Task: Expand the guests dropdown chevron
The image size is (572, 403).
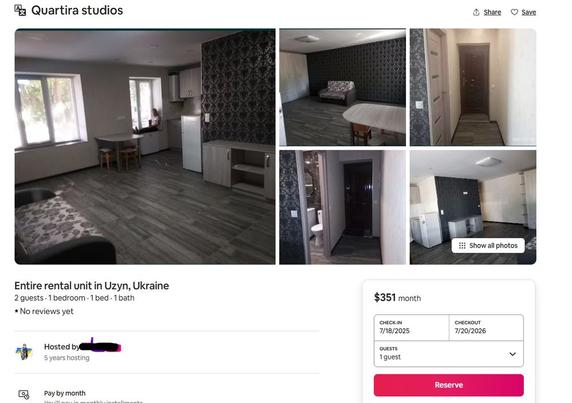Action: [x=513, y=354]
